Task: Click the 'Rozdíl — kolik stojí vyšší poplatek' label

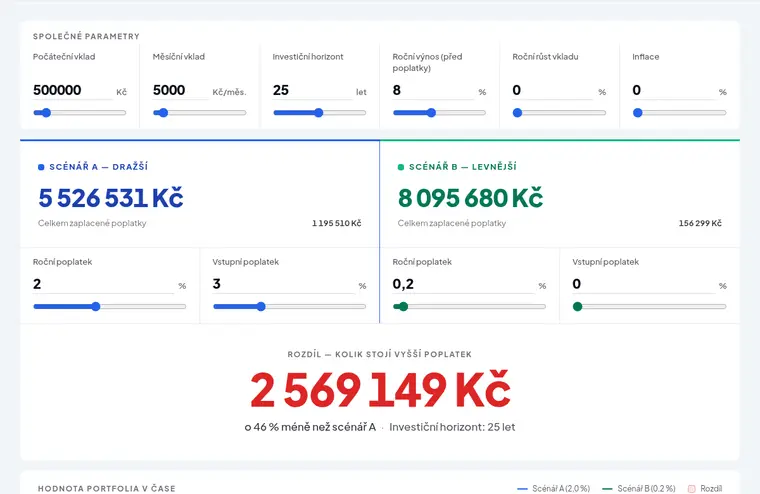Action: pyautogui.click(x=380, y=354)
